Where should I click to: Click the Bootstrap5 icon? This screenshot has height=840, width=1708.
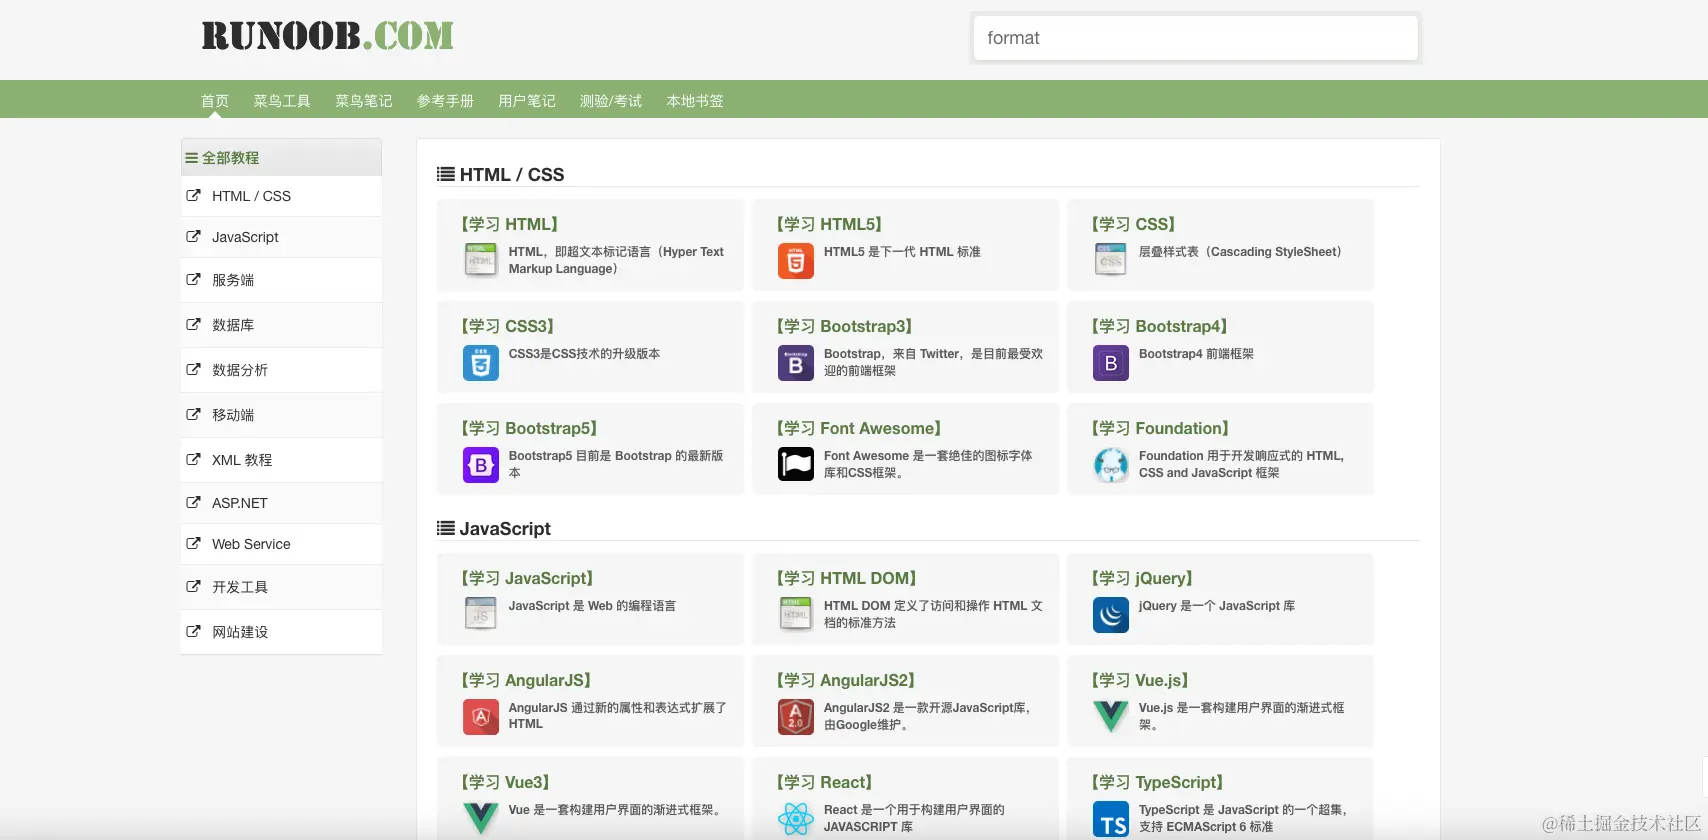(x=481, y=465)
